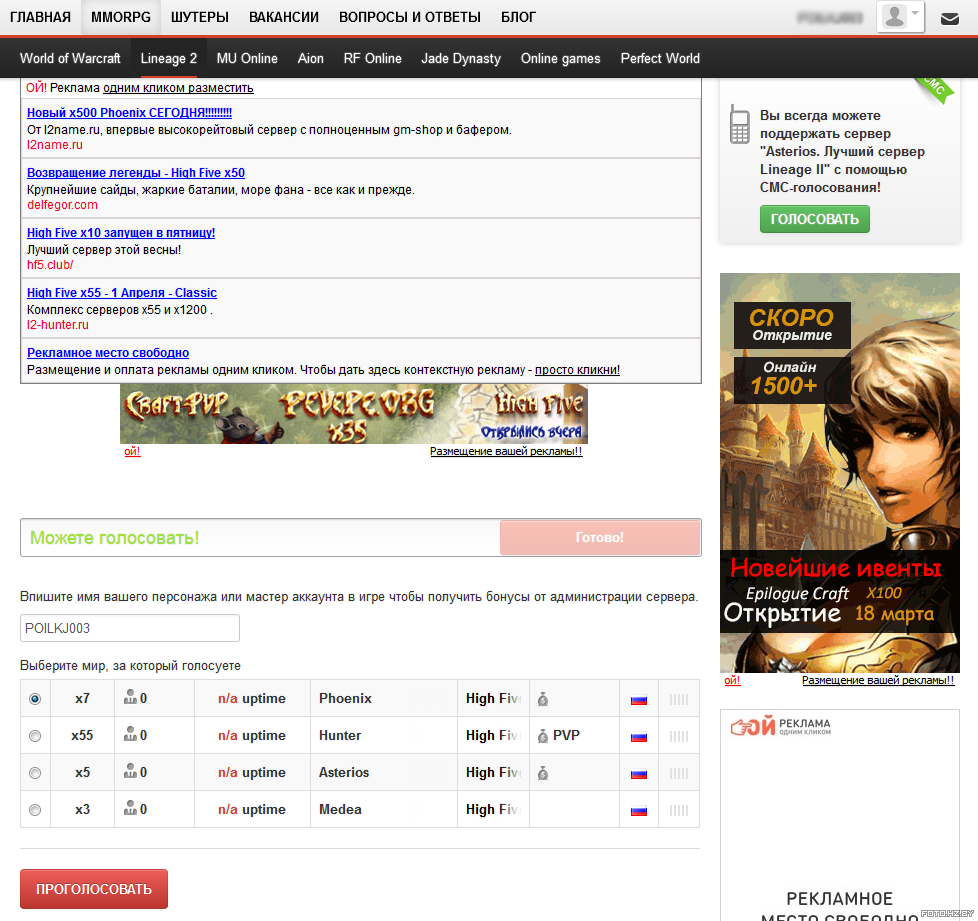This screenshot has height=921, width=978.
Task: Click the Russian flag in Medea row
Action: [x=639, y=811]
